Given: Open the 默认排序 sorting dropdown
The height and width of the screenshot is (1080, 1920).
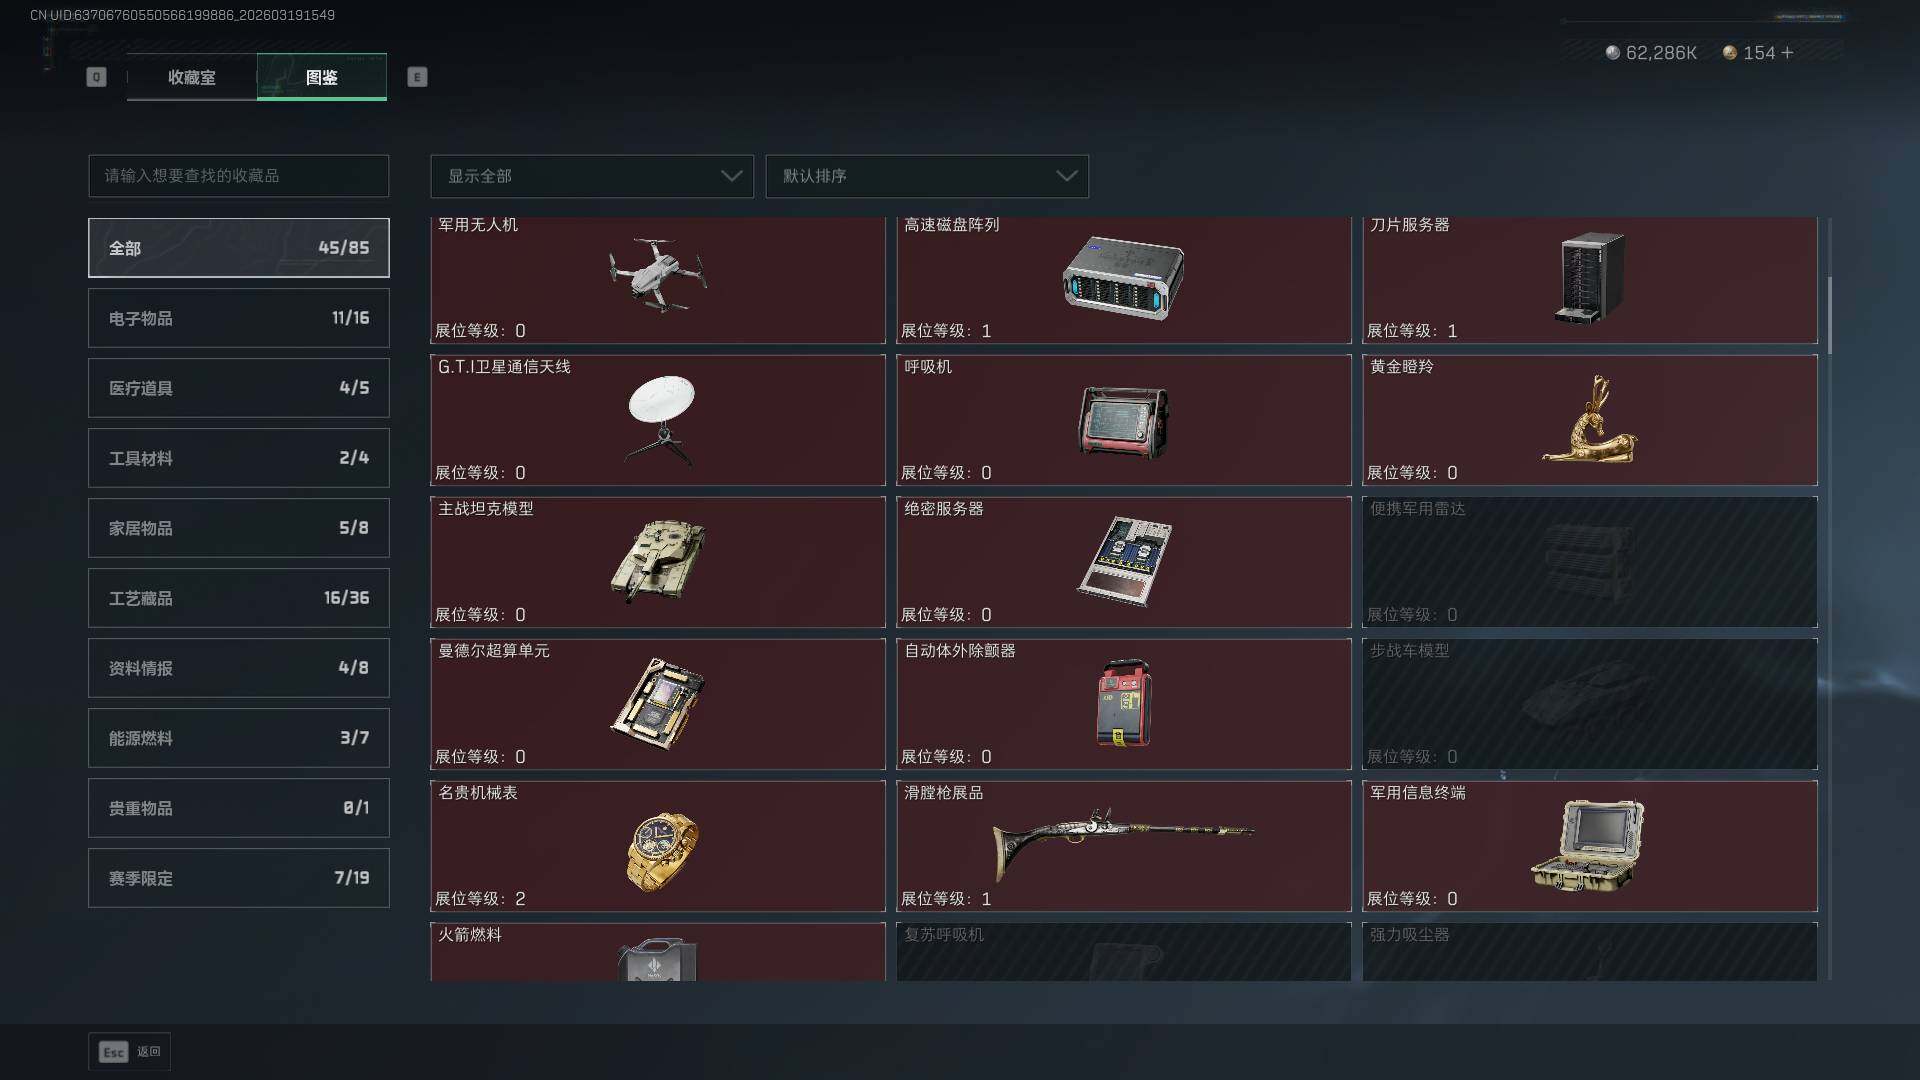Looking at the screenshot, I should [x=927, y=176].
